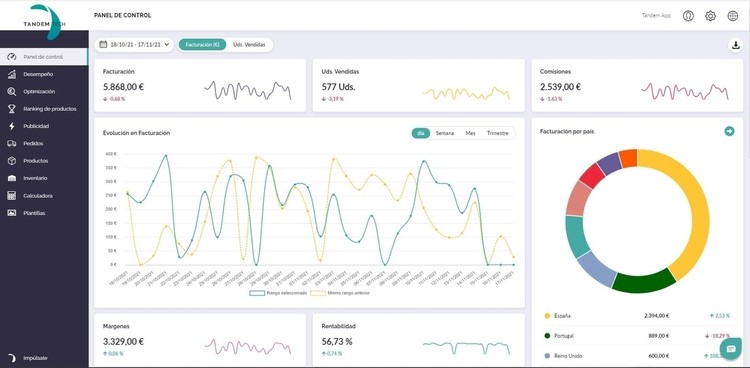Select the Semana chart period tab
This screenshot has width=750, height=368.
[444, 134]
